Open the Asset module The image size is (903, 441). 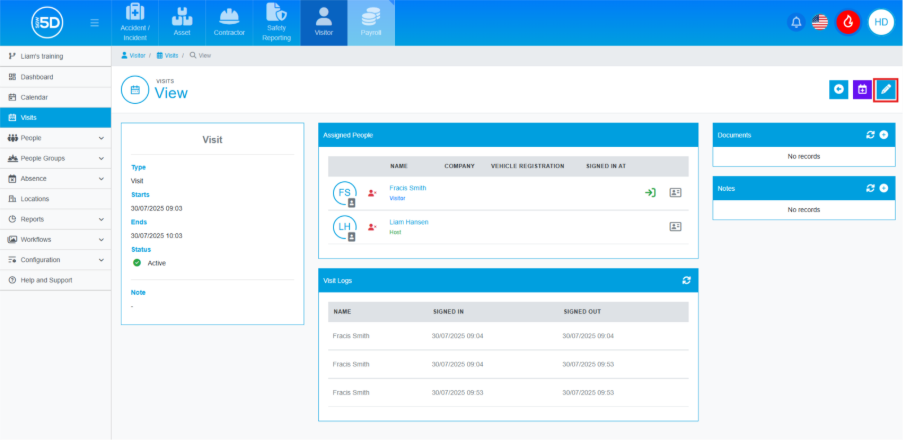pos(182,23)
